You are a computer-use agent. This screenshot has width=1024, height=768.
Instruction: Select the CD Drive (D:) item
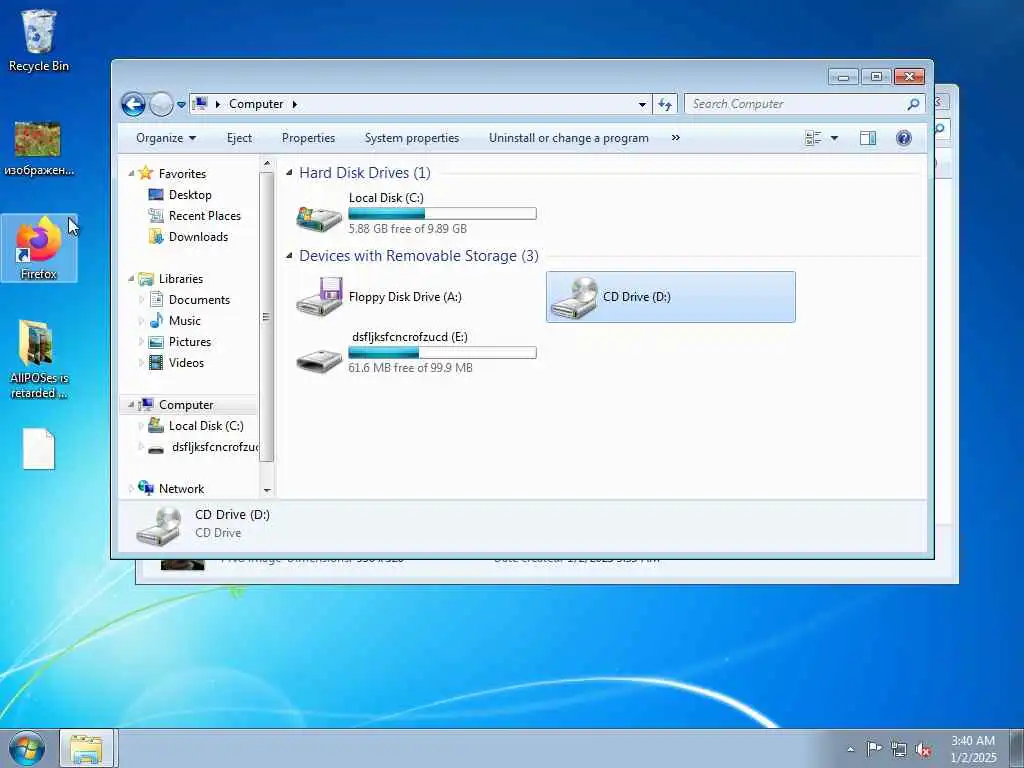click(x=671, y=296)
